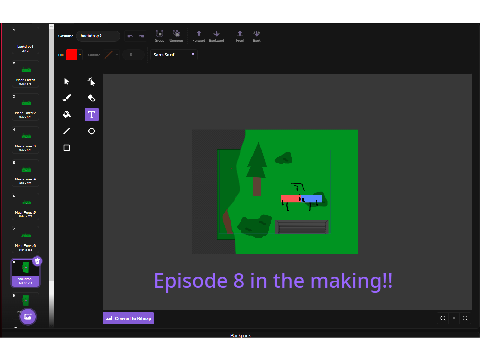The width and height of the screenshot is (480, 360).
Task: Move selection Backward one layer
Action: click(216, 36)
